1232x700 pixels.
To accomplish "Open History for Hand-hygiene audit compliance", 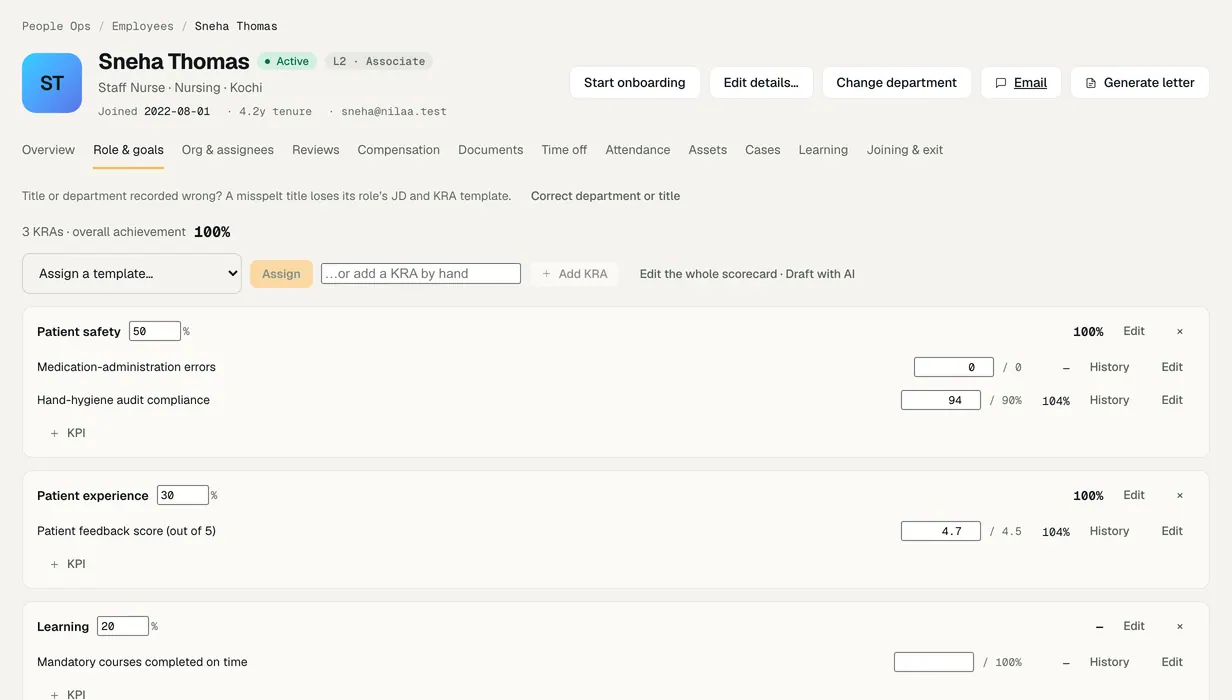I will [1109, 400].
